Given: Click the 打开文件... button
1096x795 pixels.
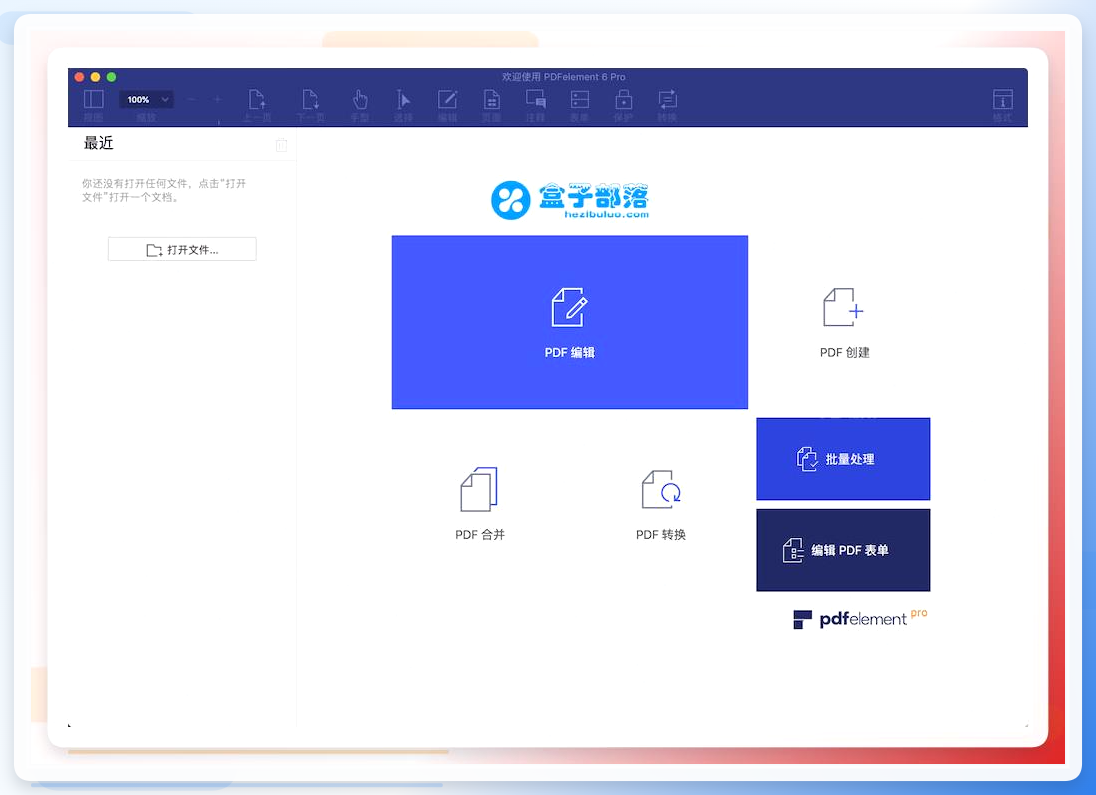Looking at the screenshot, I should [182, 250].
